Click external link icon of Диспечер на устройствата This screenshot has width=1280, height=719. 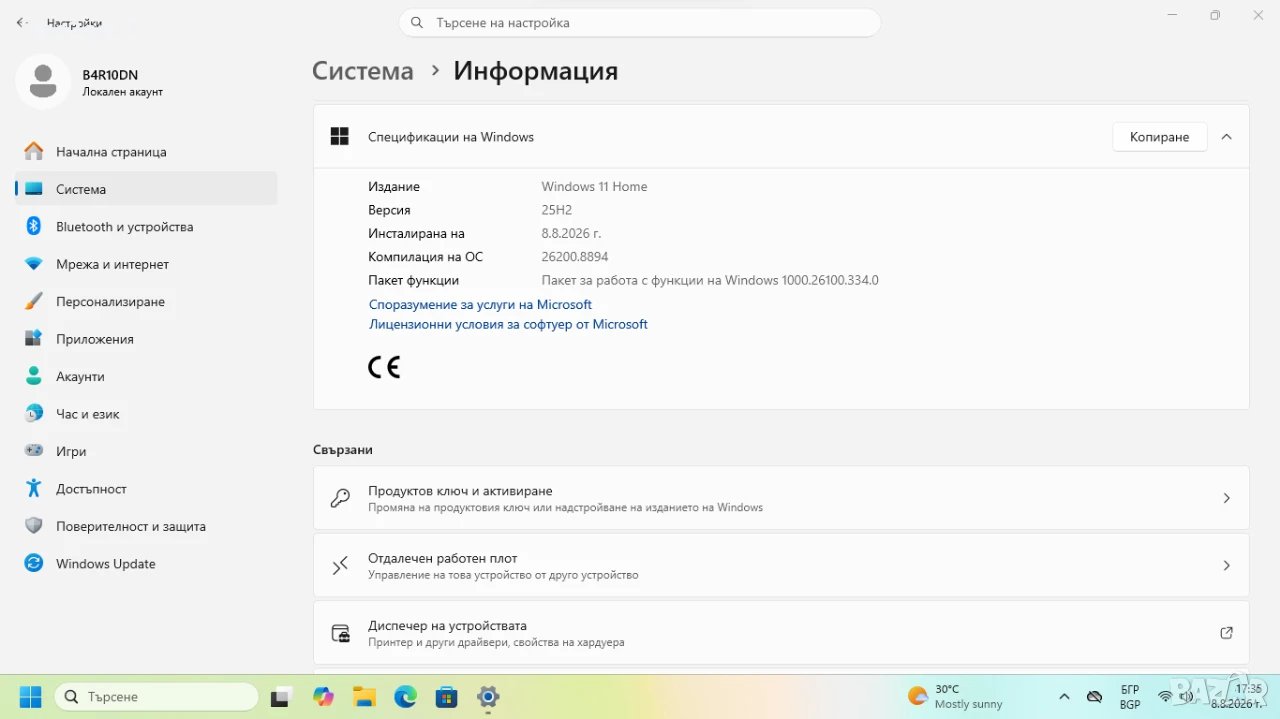1227,633
